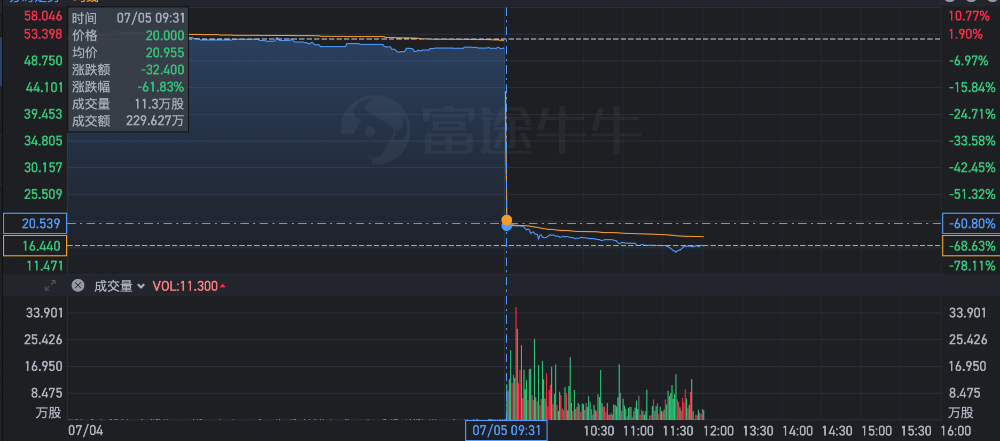Screen dimensions: 1000x441
Task: Open the 成交量 indicator dropdown
Action: click(119, 286)
